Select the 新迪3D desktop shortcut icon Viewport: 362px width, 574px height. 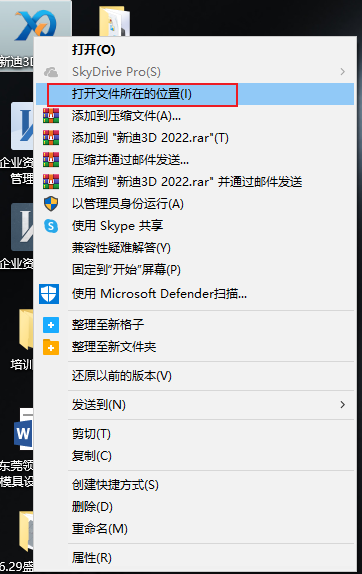coord(36,26)
